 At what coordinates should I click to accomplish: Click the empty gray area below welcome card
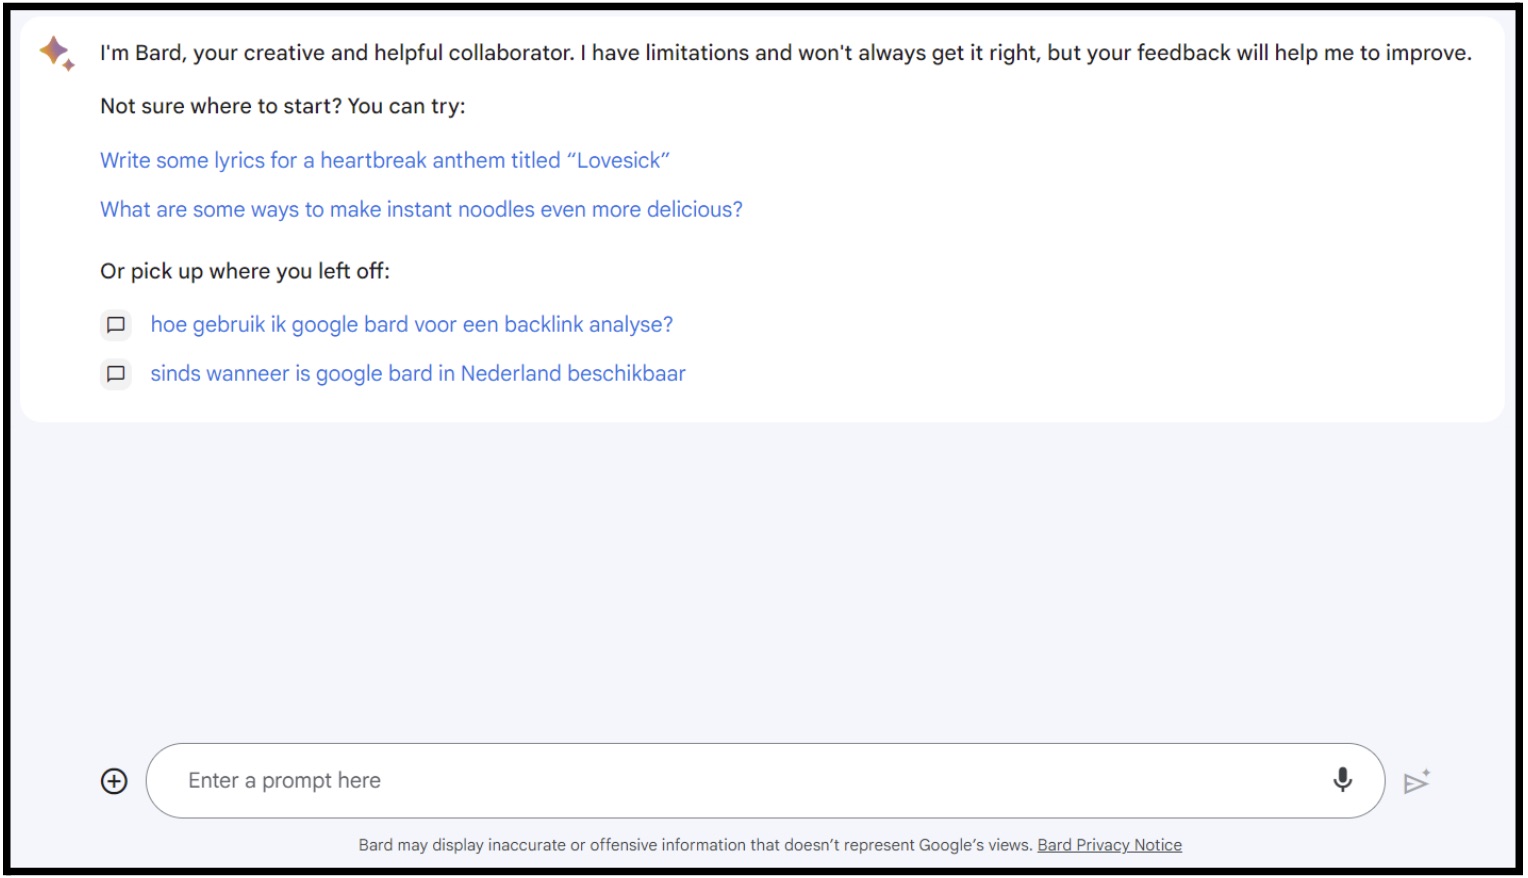pyautogui.click(x=764, y=580)
